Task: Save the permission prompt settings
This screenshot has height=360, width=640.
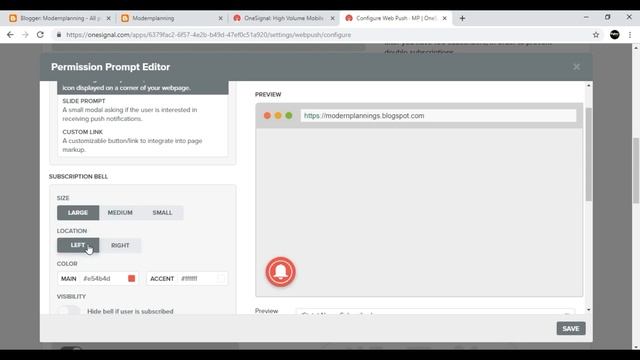Action: coord(571,329)
